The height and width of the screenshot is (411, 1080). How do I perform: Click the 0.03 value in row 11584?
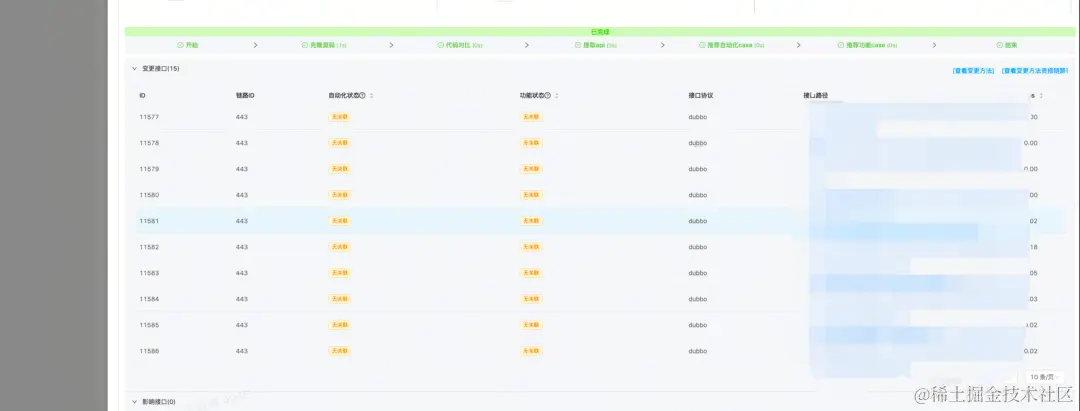click(x=1033, y=299)
